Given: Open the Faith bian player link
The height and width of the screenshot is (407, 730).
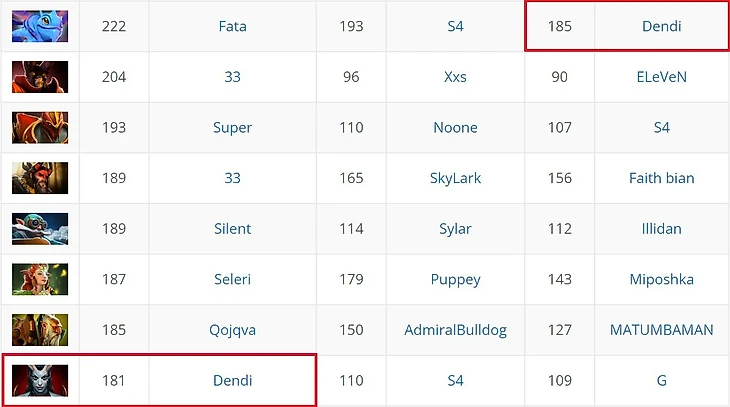Looking at the screenshot, I should point(662,178).
